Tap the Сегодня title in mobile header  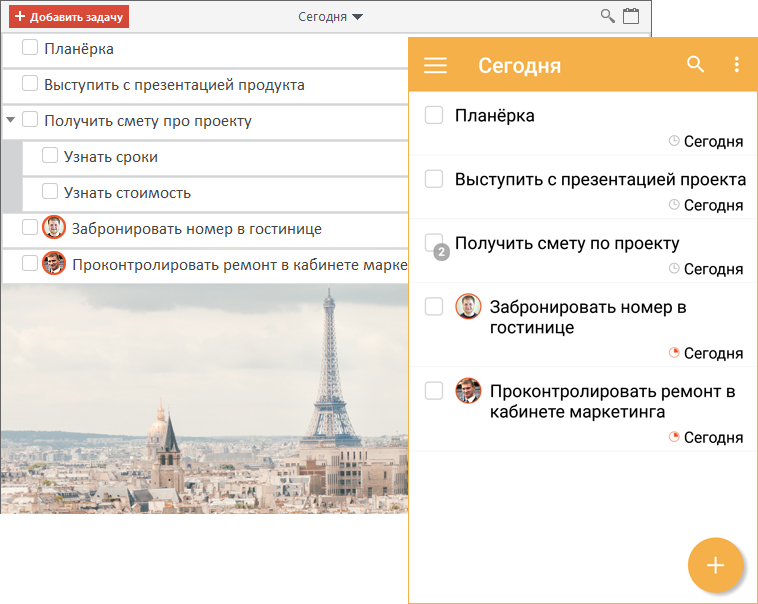pos(520,65)
